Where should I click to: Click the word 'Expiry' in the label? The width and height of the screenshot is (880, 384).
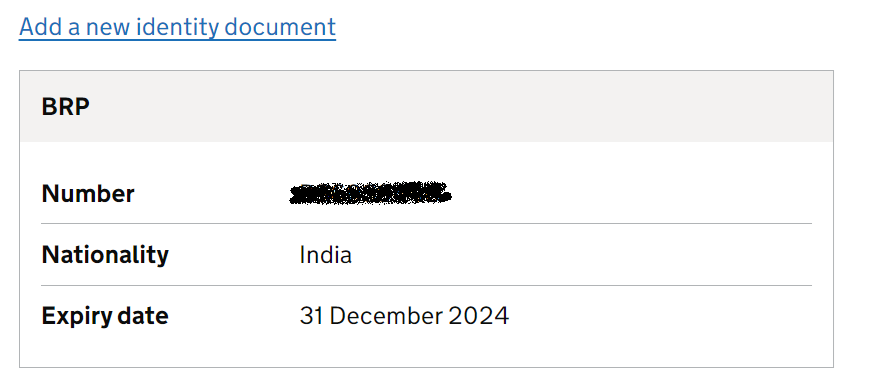click(x=77, y=316)
